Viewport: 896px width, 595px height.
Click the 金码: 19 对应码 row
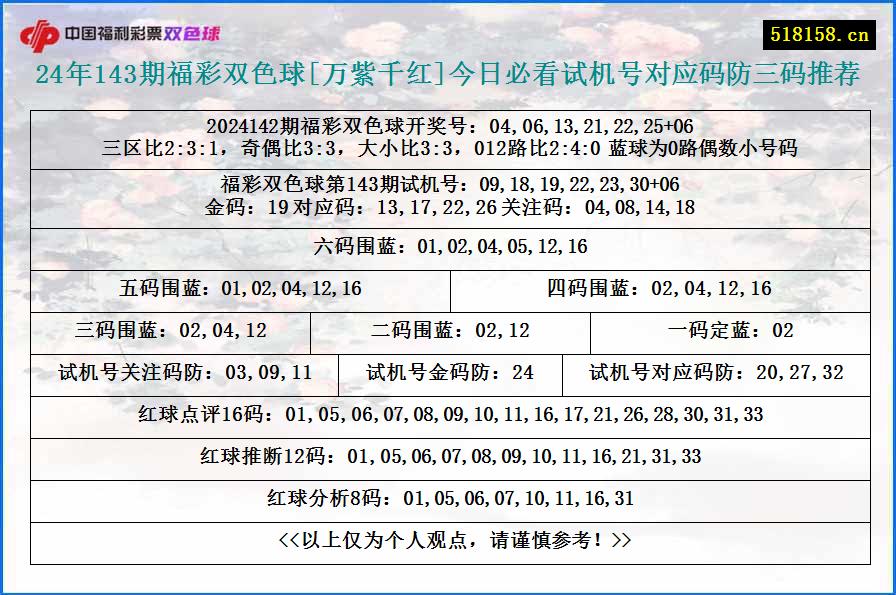click(448, 209)
